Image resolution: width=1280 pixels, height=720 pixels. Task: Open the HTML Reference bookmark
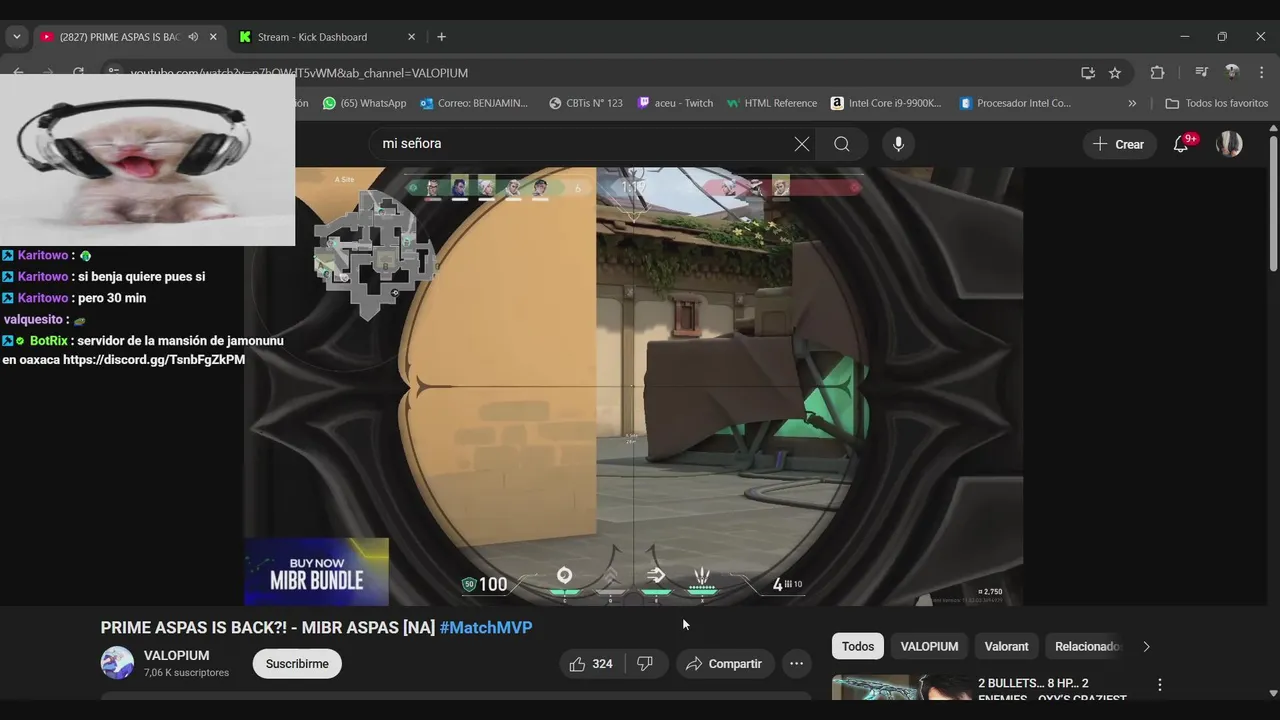[x=772, y=103]
